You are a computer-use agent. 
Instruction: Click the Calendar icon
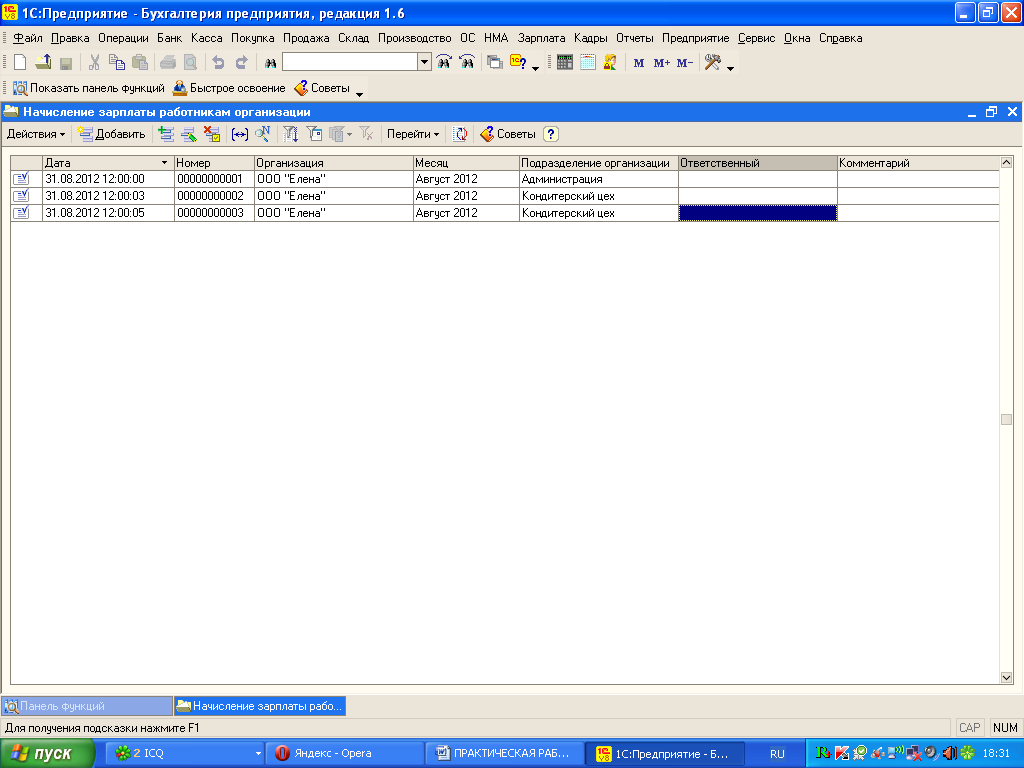pos(588,63)
